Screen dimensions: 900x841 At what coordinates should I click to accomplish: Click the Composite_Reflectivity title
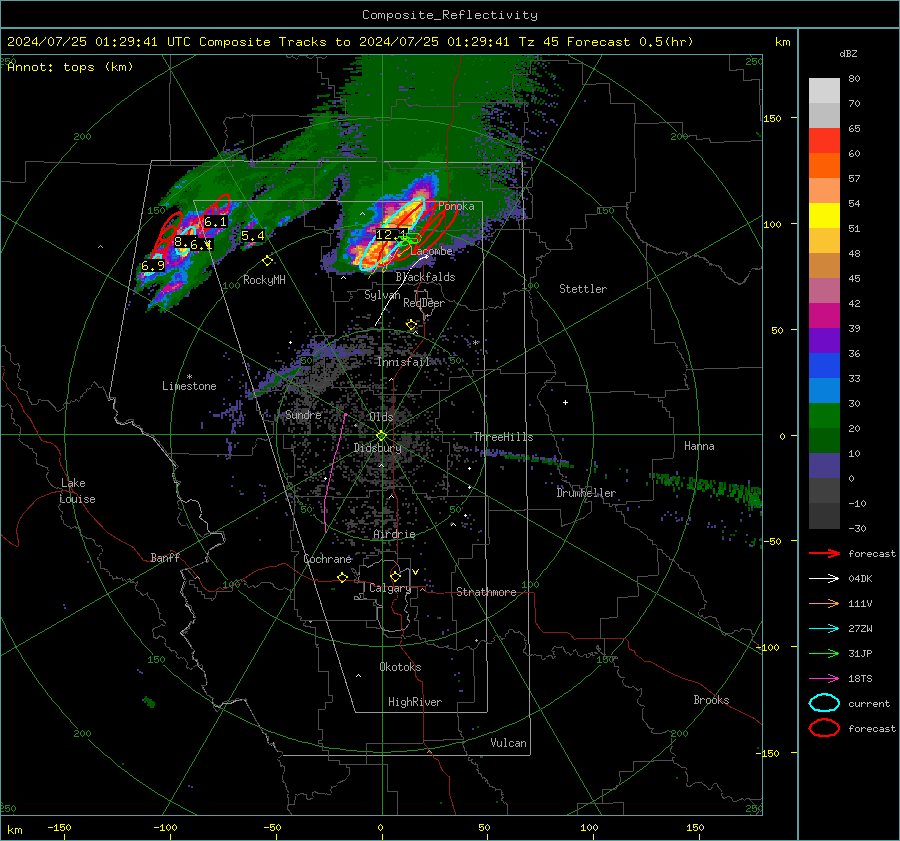pos(450,15)
